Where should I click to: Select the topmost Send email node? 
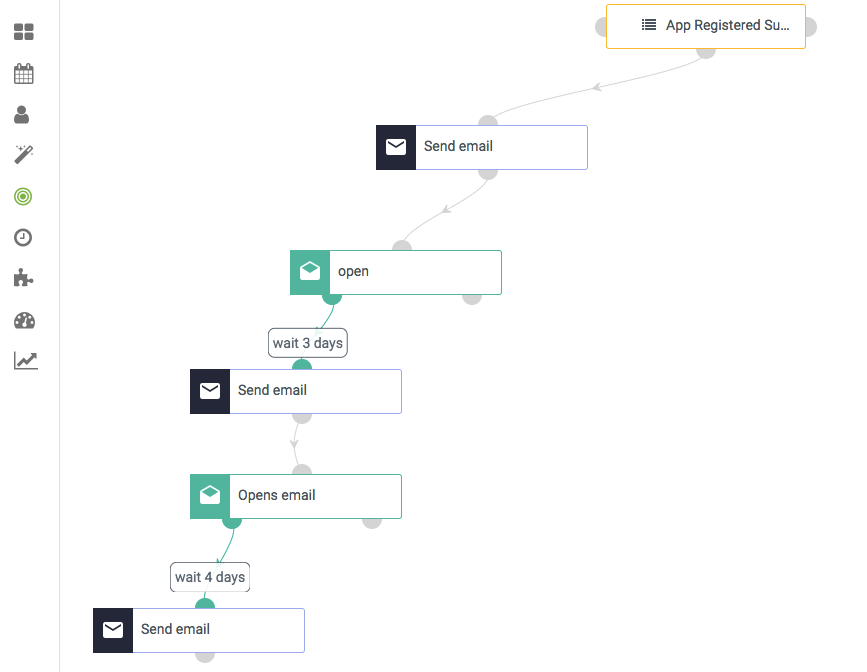482,147
